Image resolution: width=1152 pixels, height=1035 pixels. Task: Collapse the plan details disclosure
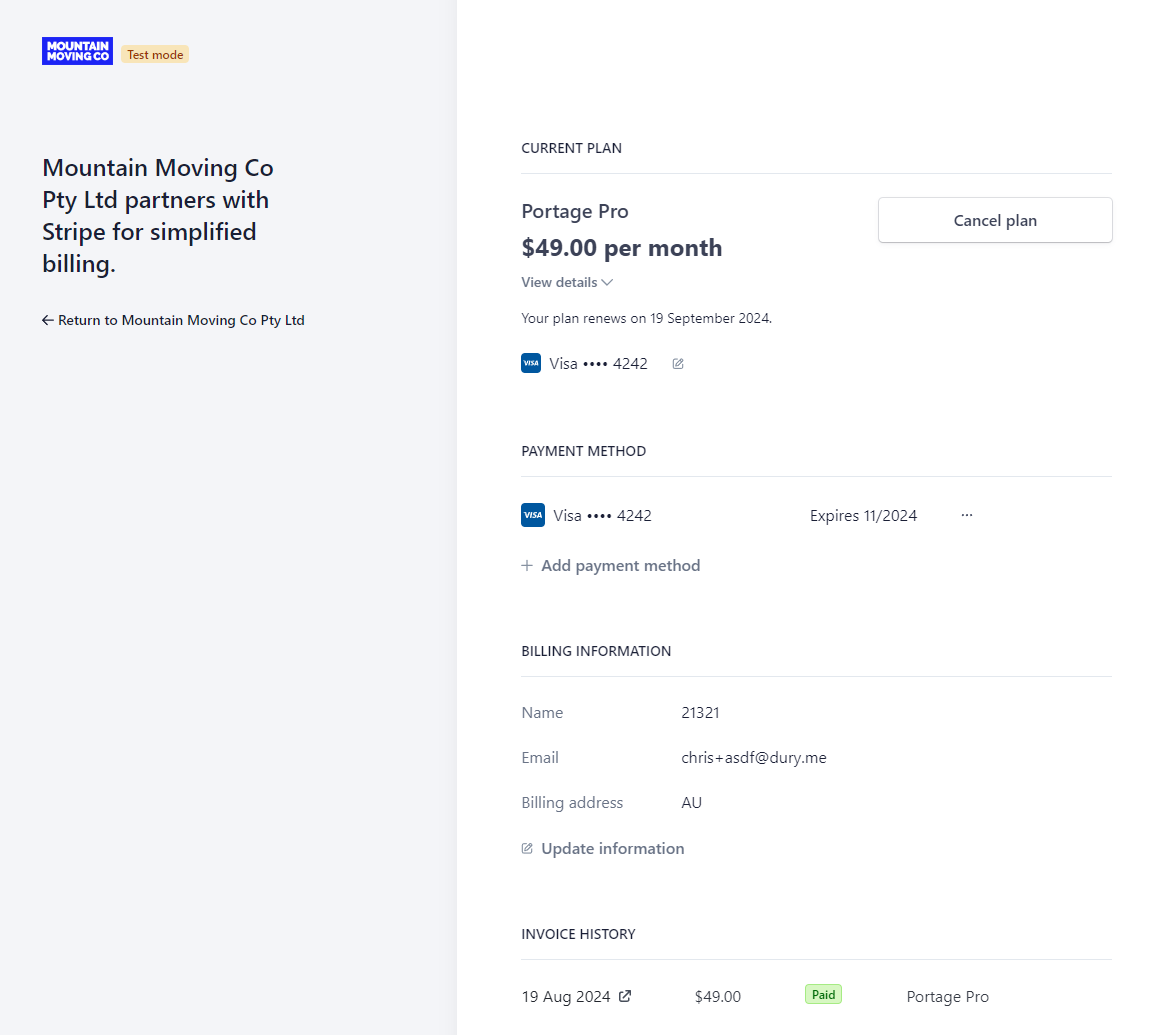567,282
